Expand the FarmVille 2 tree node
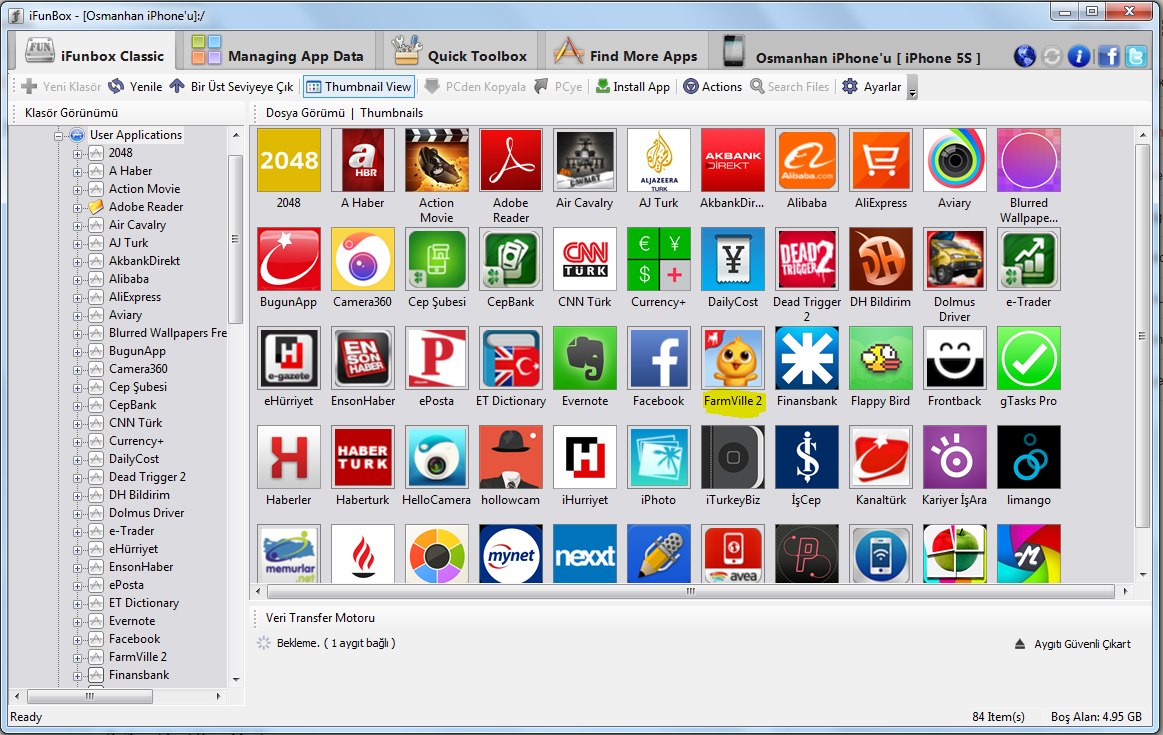Screen dimensions: 1163x735 pyautogui.click(x=77, y=658)
